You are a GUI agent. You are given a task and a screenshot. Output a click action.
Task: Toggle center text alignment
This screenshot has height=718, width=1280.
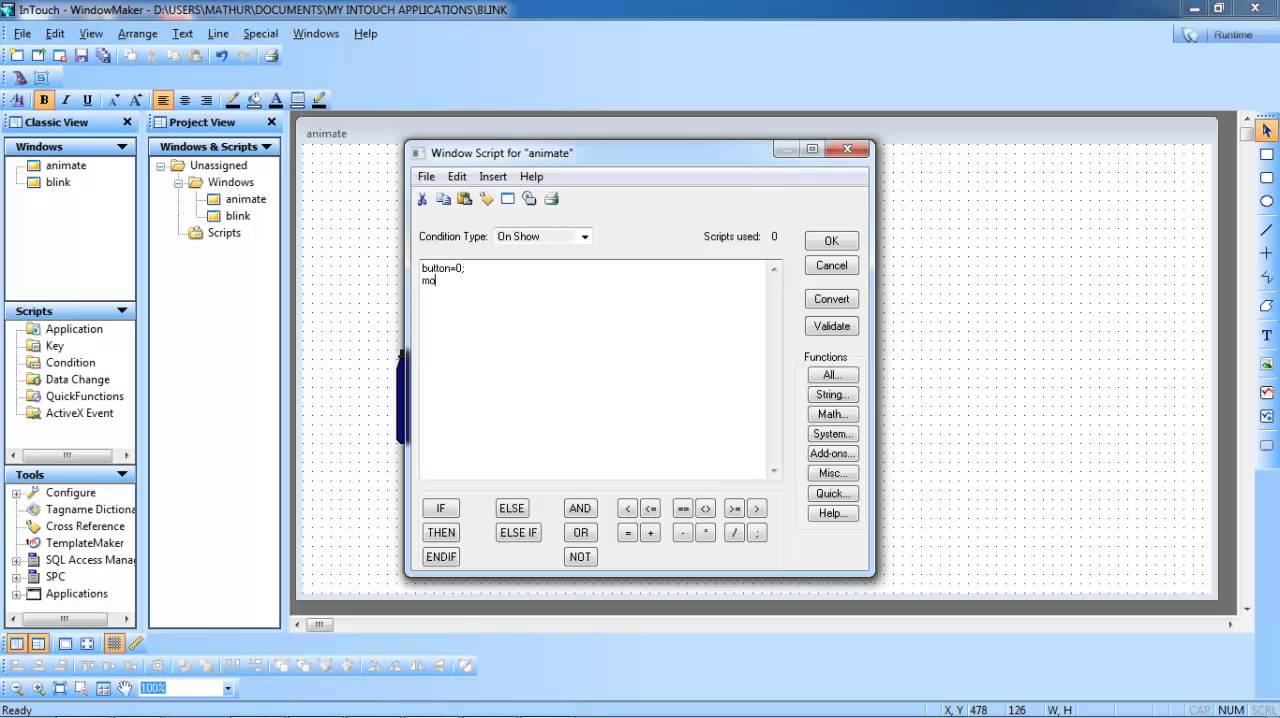click(x=185, y=100)
